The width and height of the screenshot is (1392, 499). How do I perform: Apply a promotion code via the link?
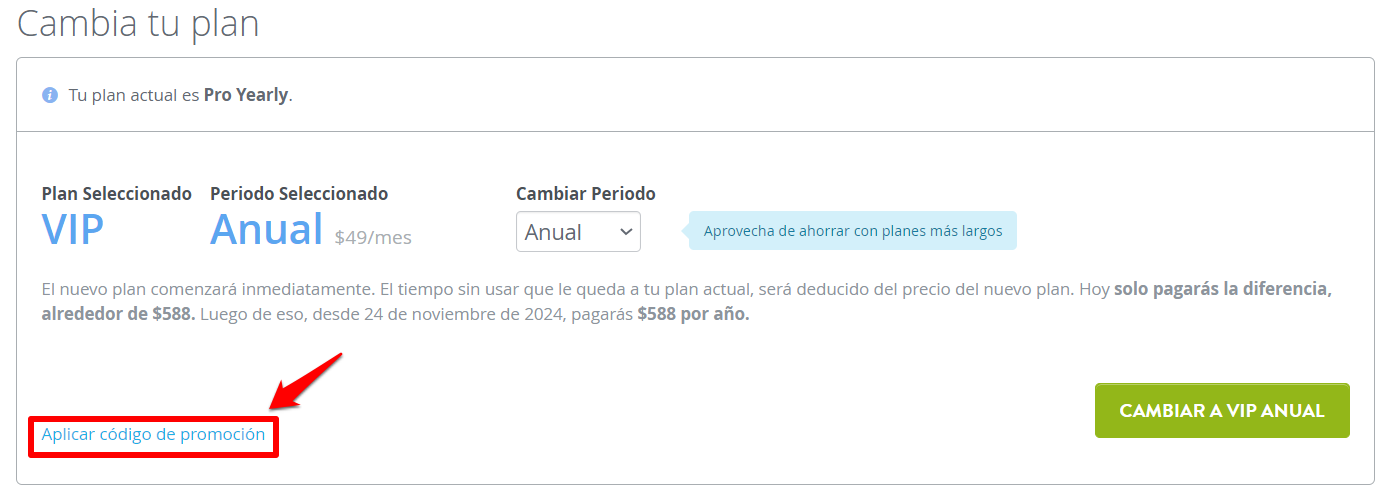(x=153, y=435)
